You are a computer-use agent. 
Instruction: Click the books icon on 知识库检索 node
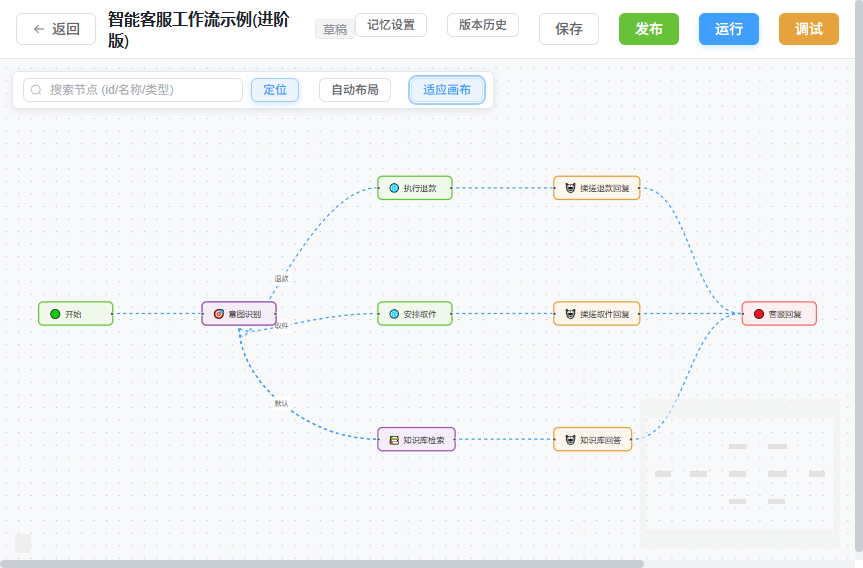coord(394,440)
